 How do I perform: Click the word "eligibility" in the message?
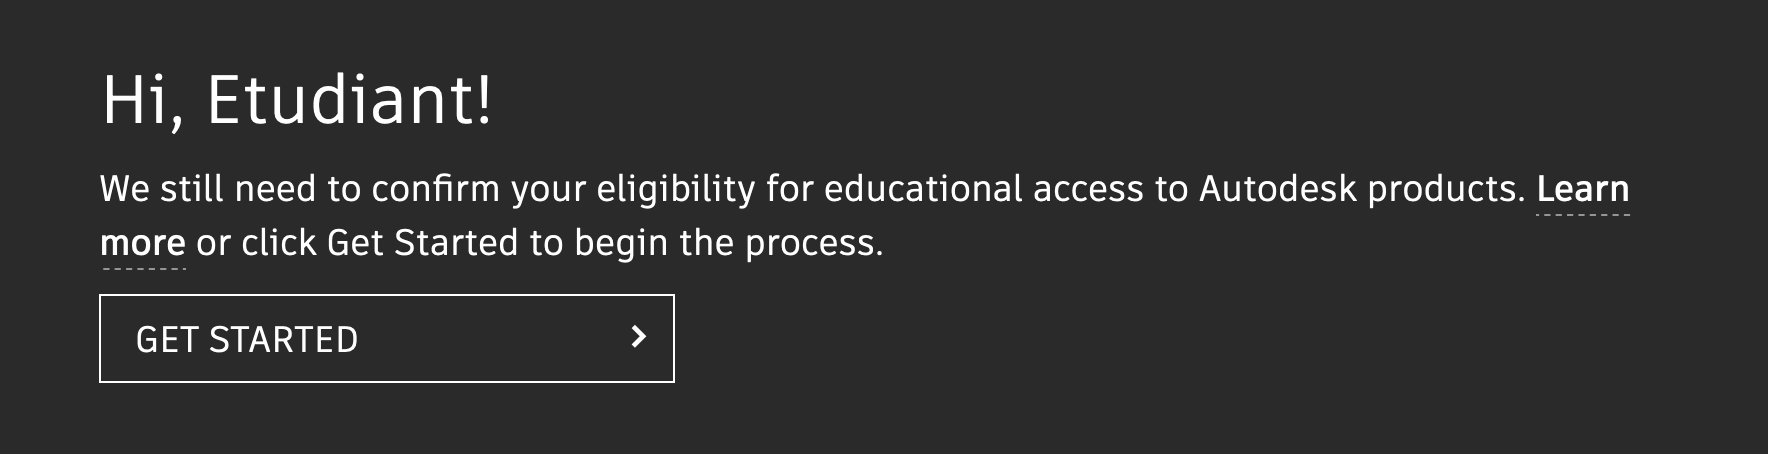coord(675,189)
